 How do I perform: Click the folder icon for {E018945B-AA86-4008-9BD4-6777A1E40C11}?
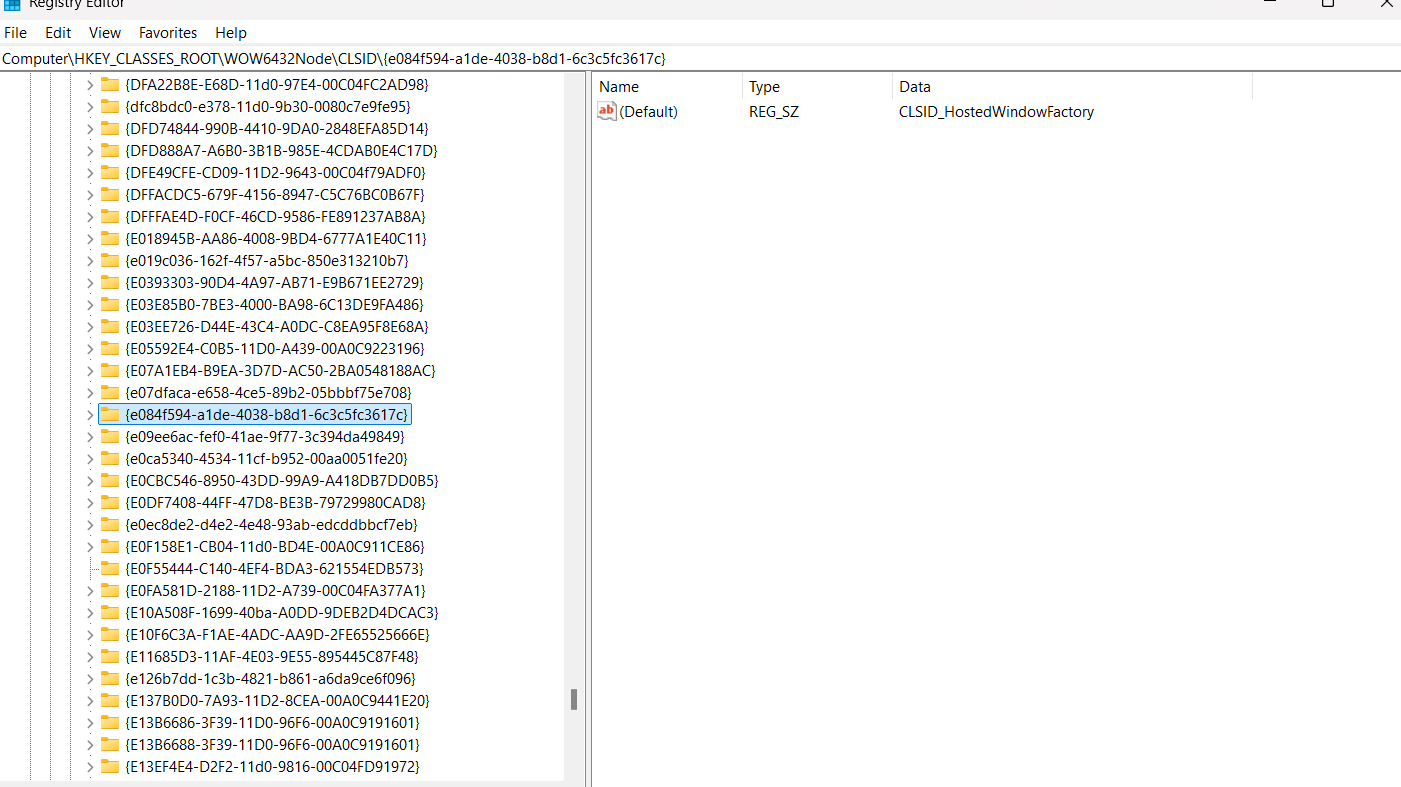click(x=110, y=238)
